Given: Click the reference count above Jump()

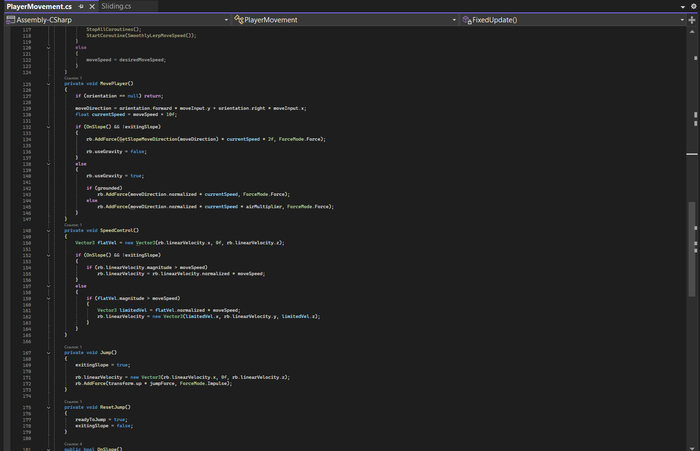Looking at the screenshot, I should tap(73, 347).
